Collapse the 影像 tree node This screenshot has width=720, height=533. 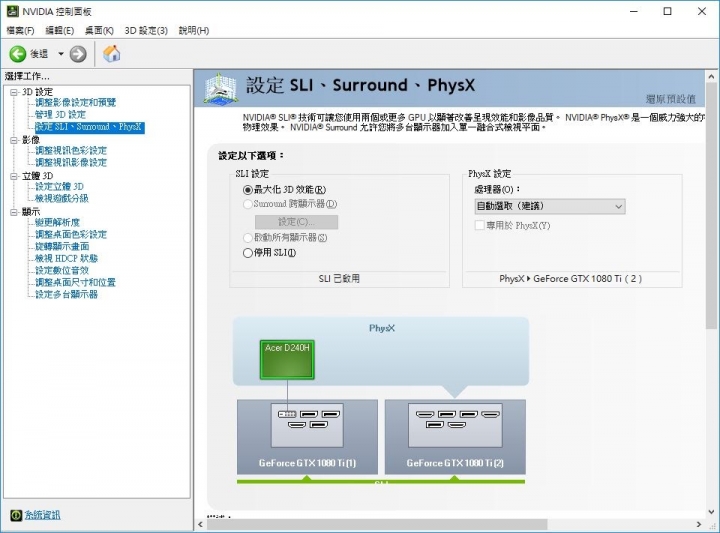[x=14, y=140]
